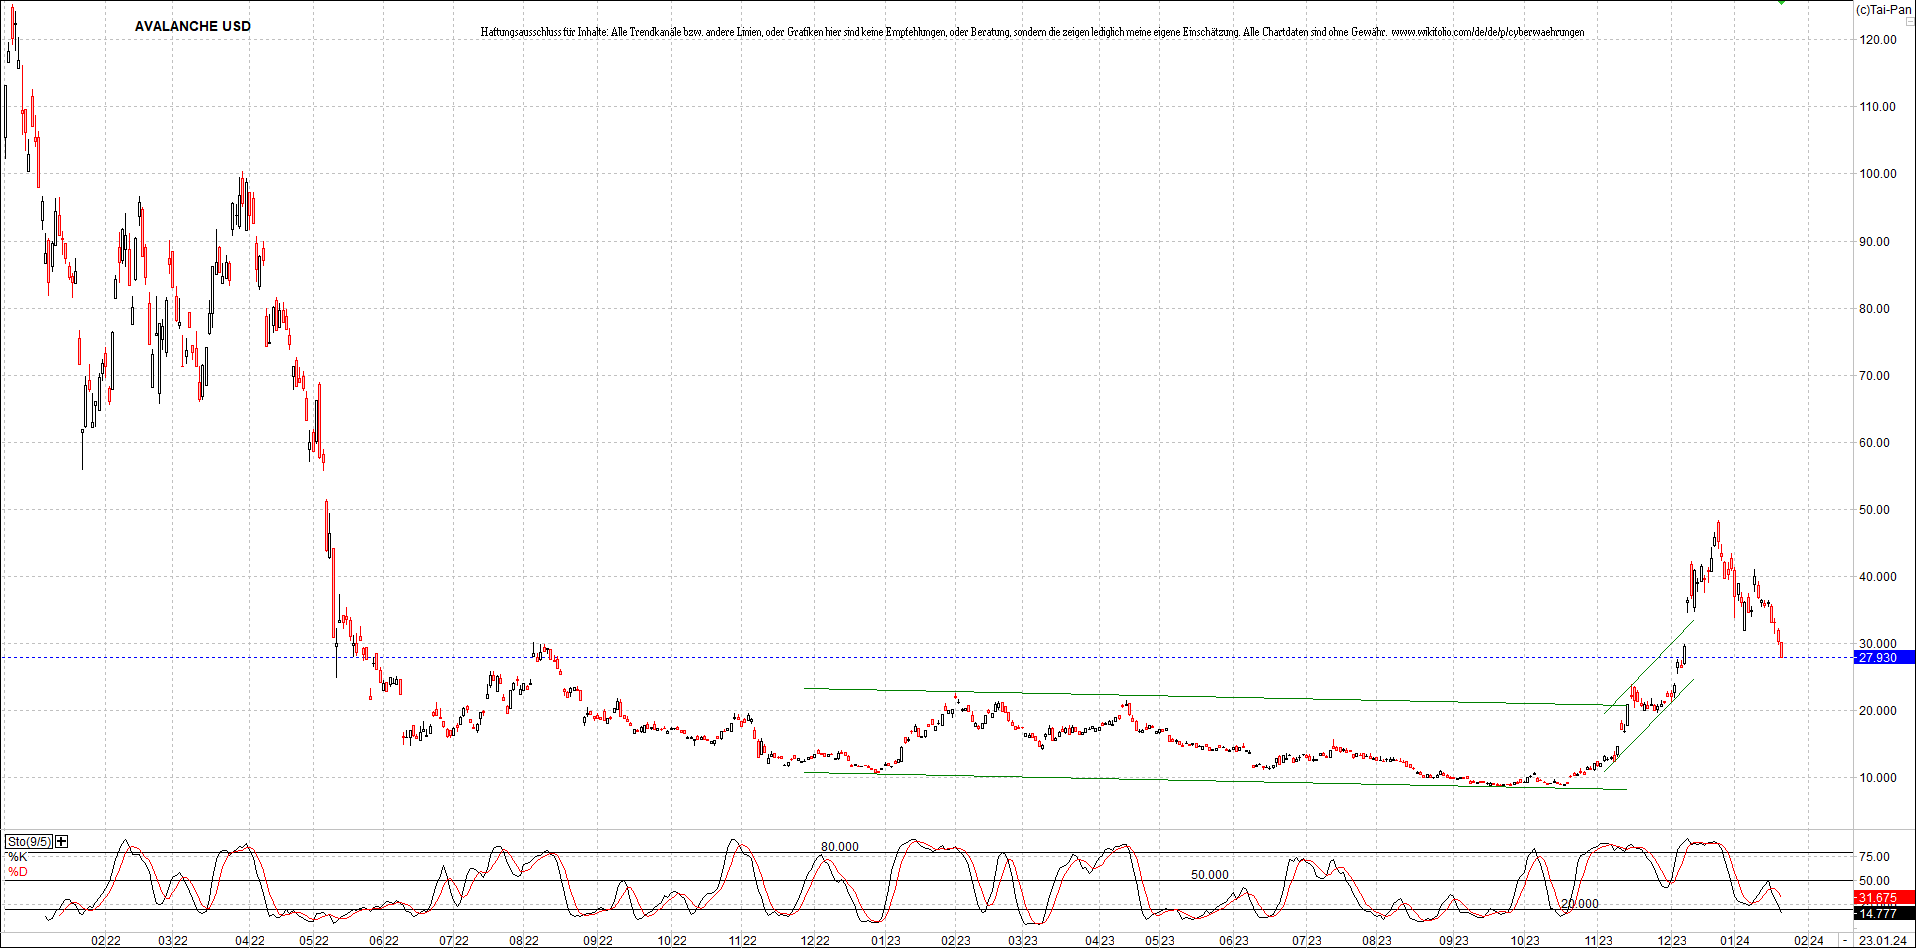This screenshot has width=1916, height=948.
Task: Click the 04 22 date on time axis
Action: (x=249, y=940)
